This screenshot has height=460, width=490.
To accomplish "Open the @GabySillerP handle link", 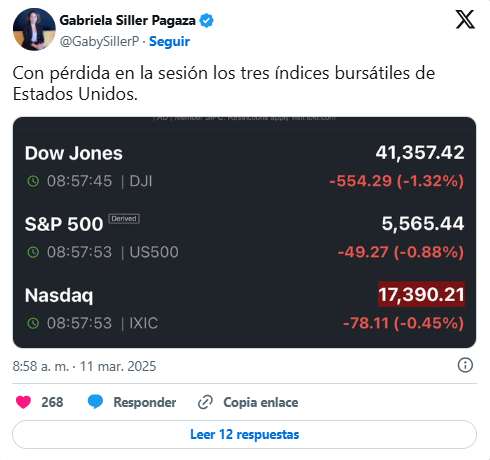I will [x=99, y=42].
